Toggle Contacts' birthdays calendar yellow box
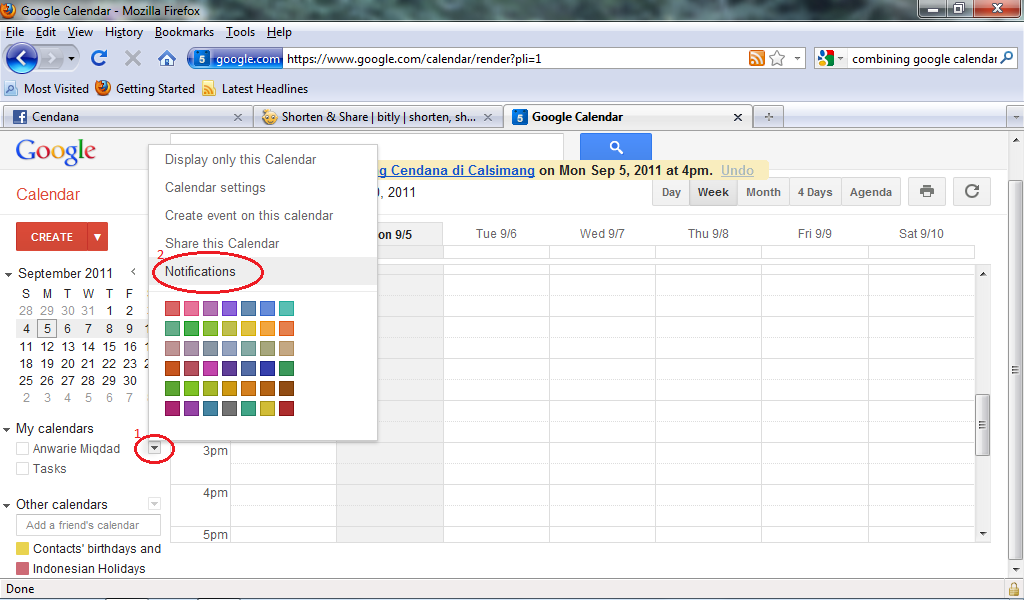The width and height of the screenshot is (1024, 600). pyautogui.click(x=22, y=548)
